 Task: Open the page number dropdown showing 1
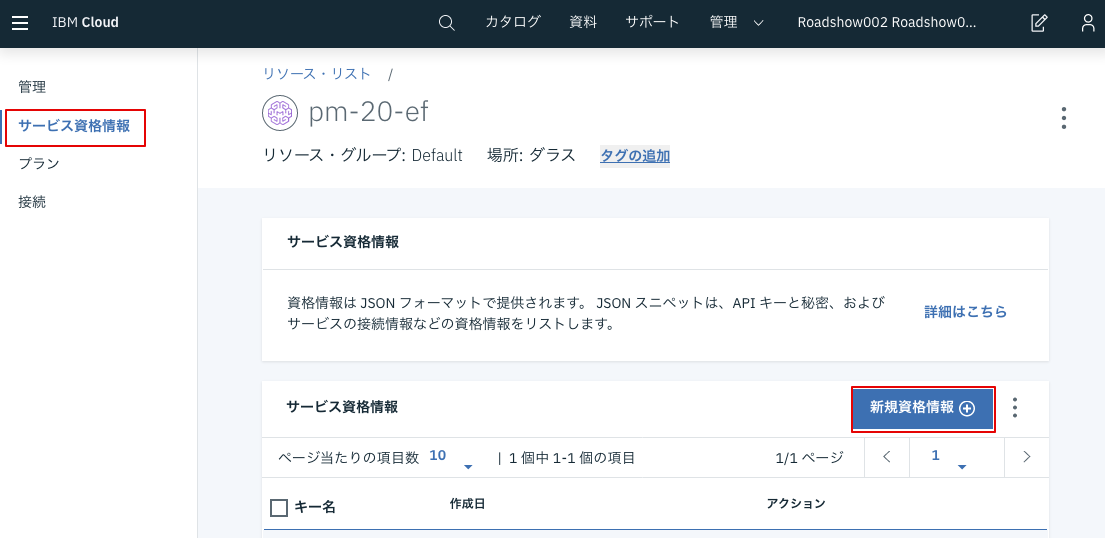[x=948, y=458]
